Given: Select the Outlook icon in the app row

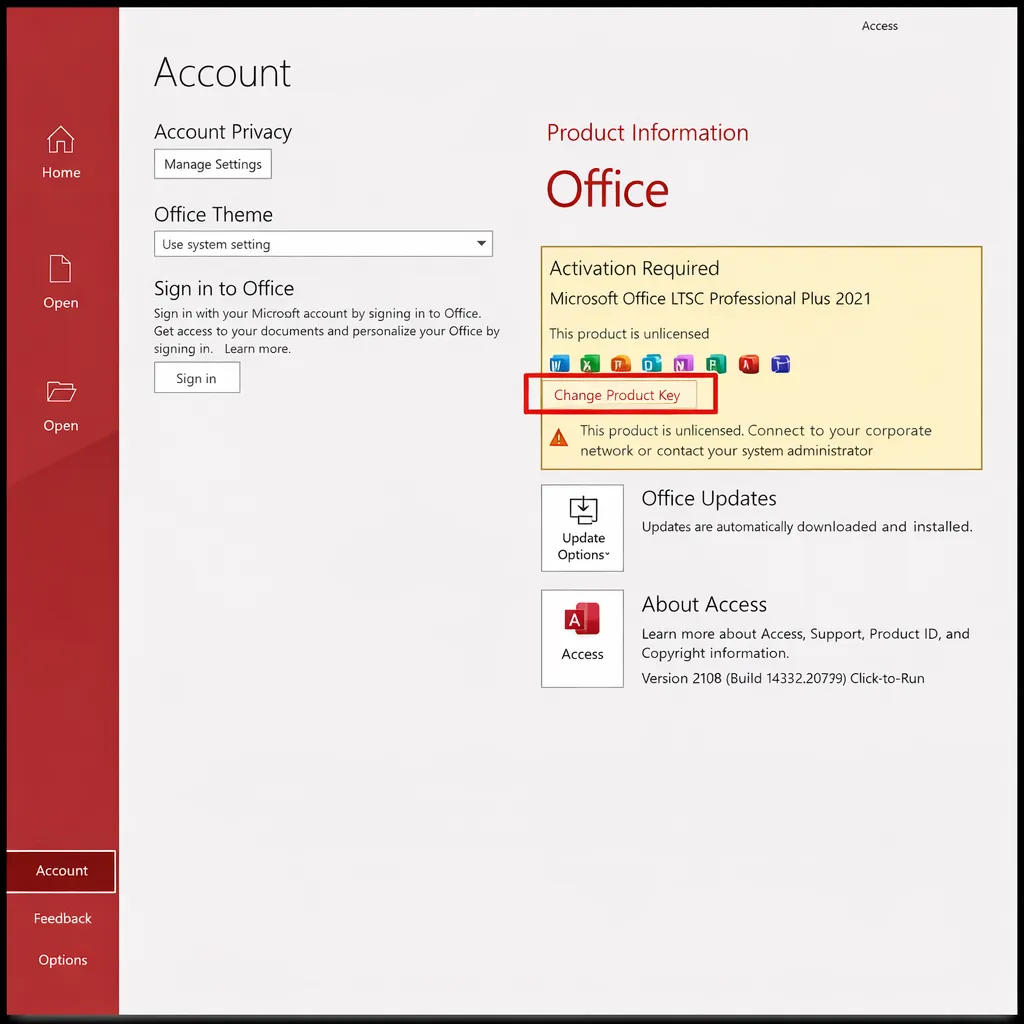Looking at the screenshot, I should pos(652,364).
